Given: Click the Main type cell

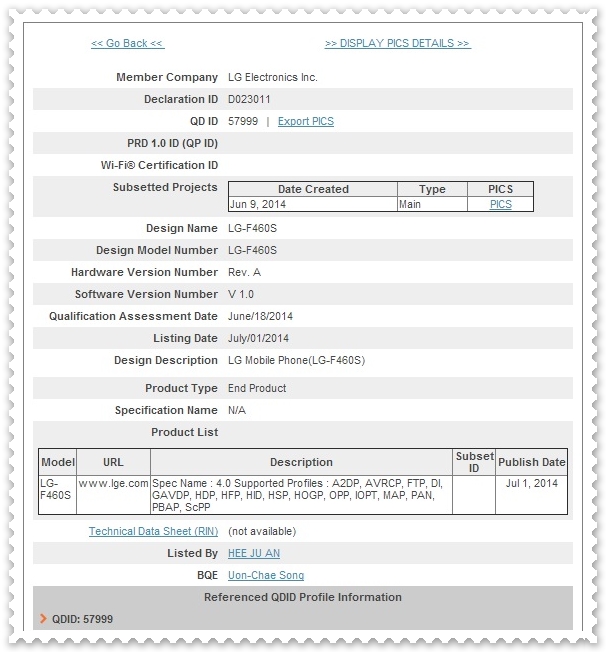Looking at the screenshot, I should pyautogui.click(x=432, y=204).
